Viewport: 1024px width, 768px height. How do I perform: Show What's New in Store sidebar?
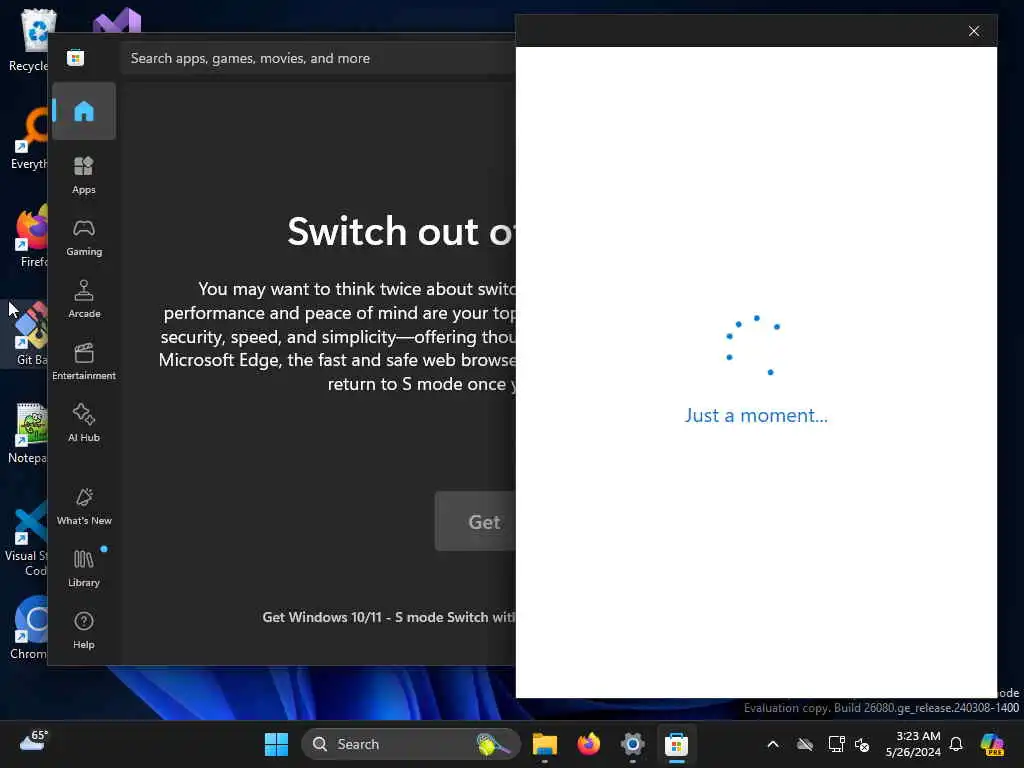point(84,506)
